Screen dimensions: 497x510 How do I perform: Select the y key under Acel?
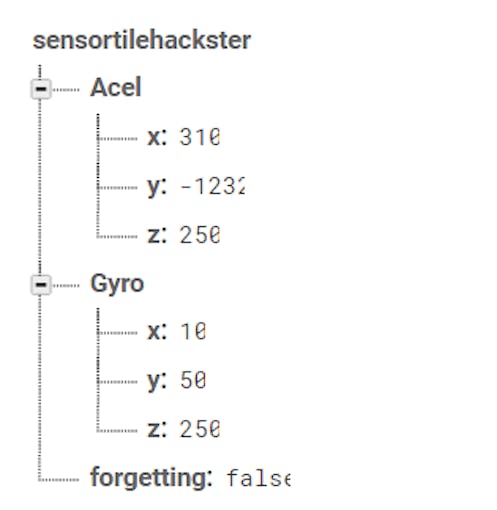point(157,187)
